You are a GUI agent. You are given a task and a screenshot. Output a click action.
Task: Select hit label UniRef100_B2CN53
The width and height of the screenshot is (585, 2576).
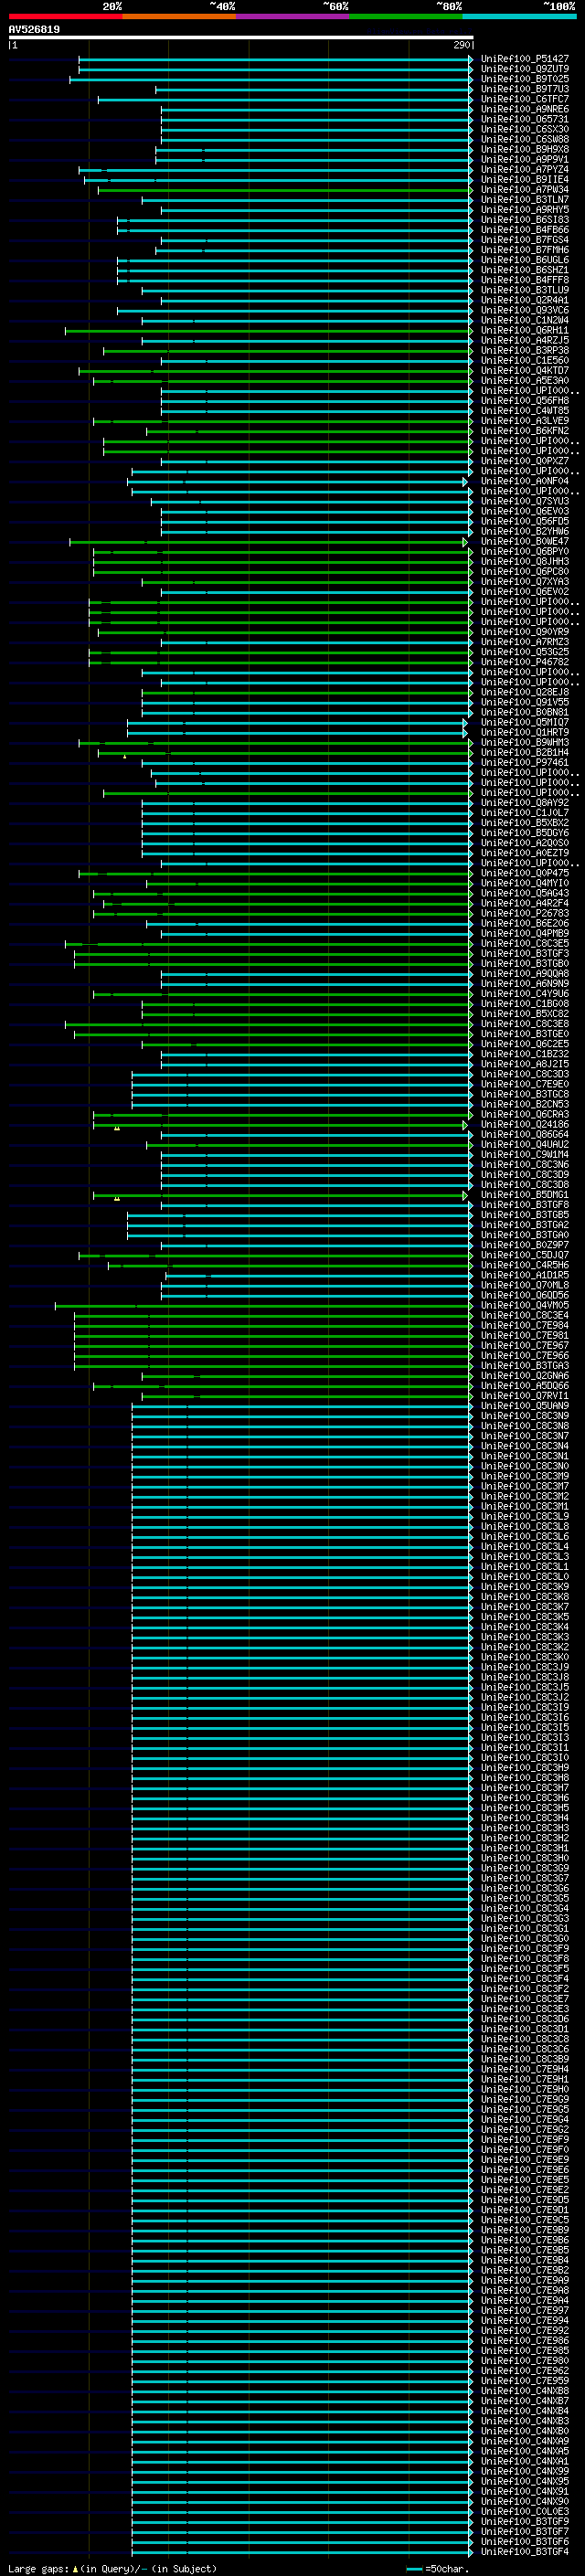[525, 1105]
